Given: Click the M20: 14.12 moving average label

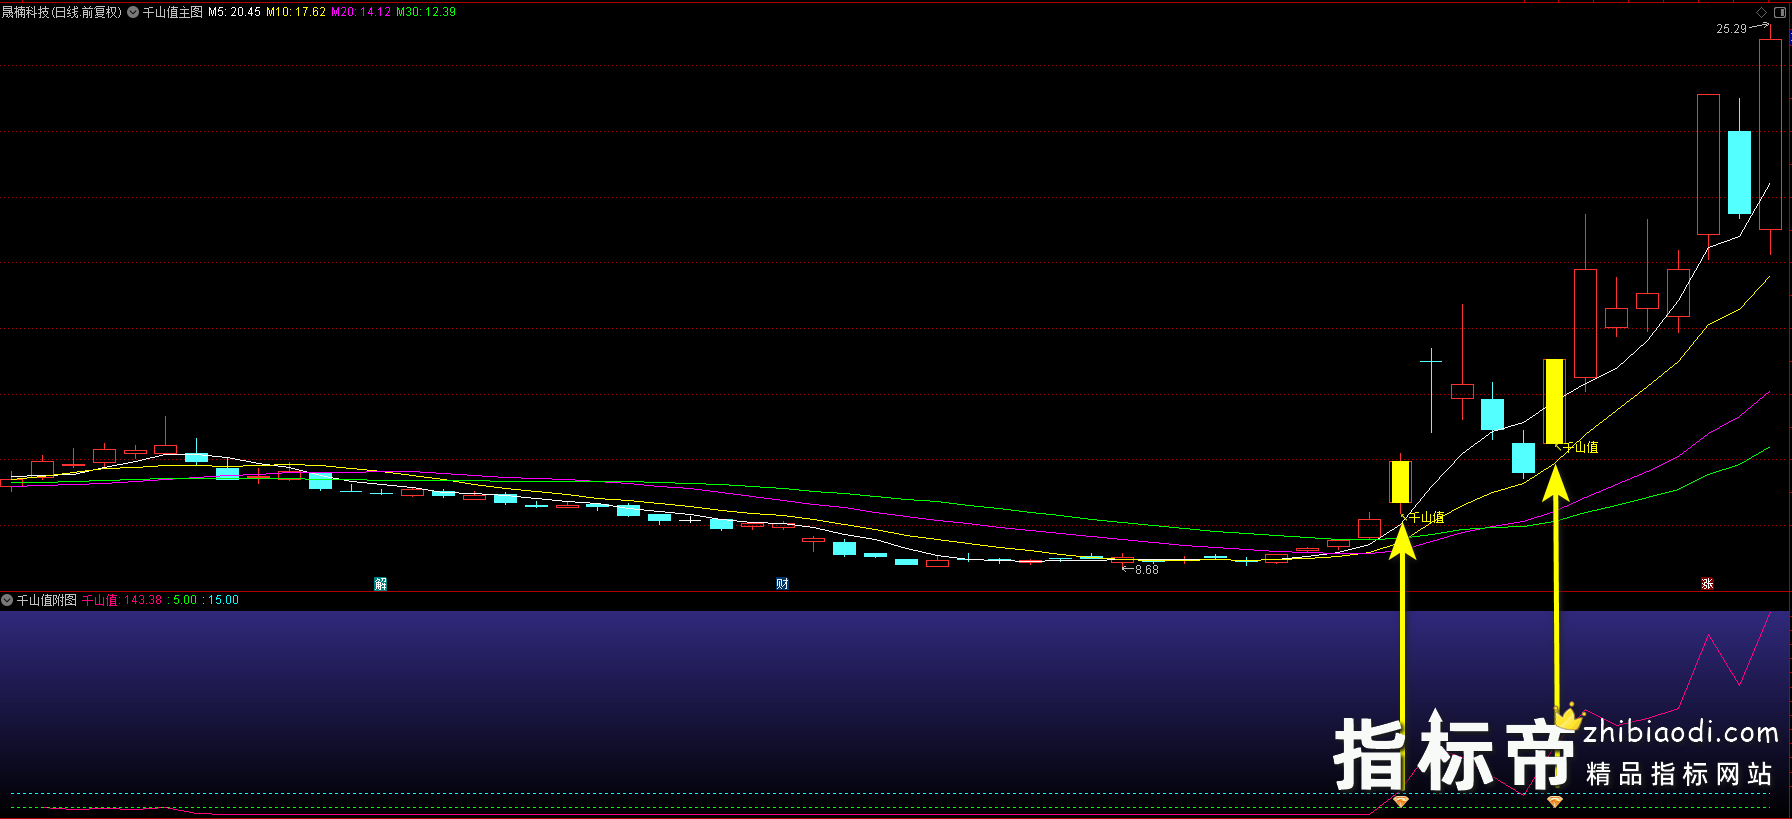Looking at the screenshot, I should [361, 12].
